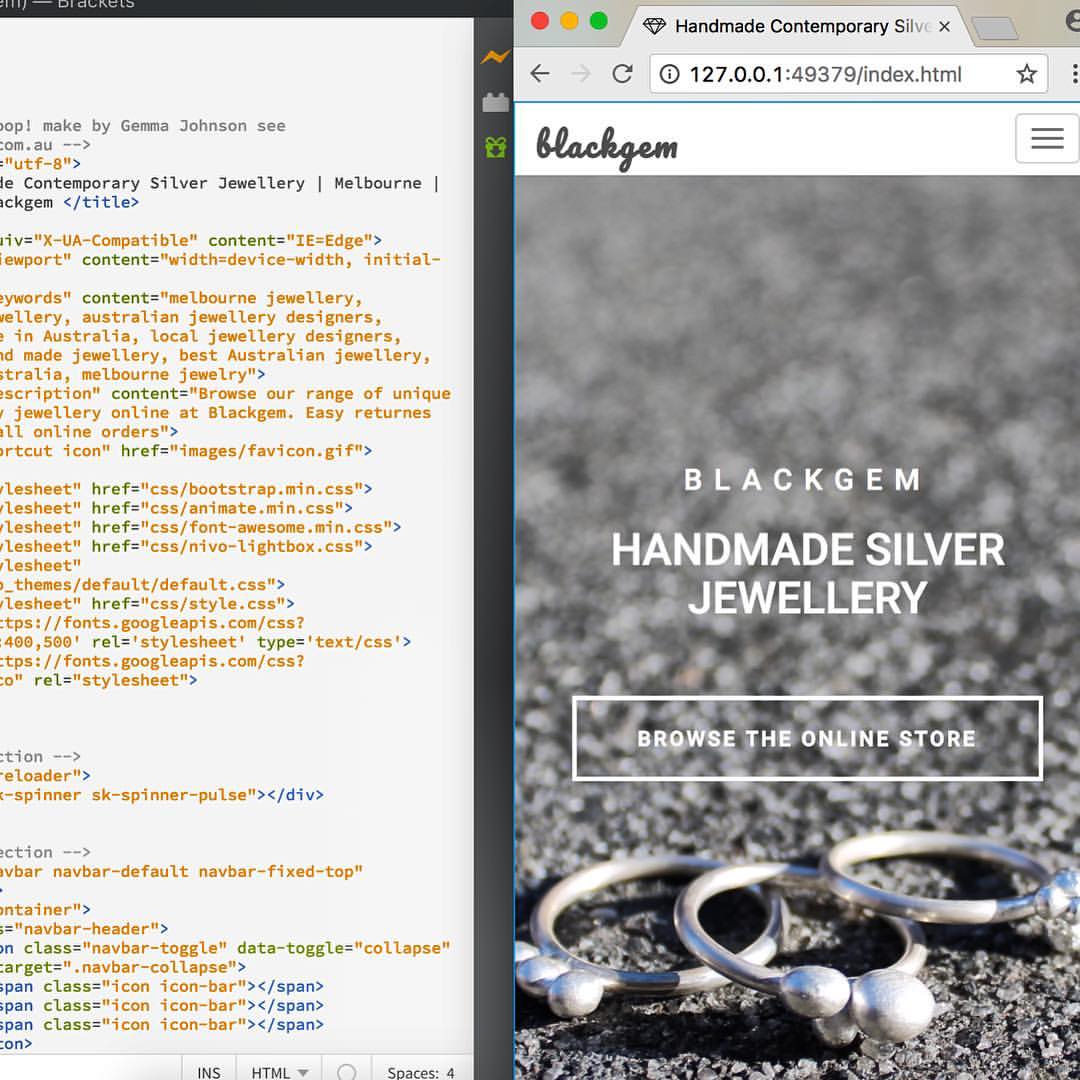Screen dimensions: 1080x1080
Task: Bookmark this page with the star icon
Action: point(1026,74)
